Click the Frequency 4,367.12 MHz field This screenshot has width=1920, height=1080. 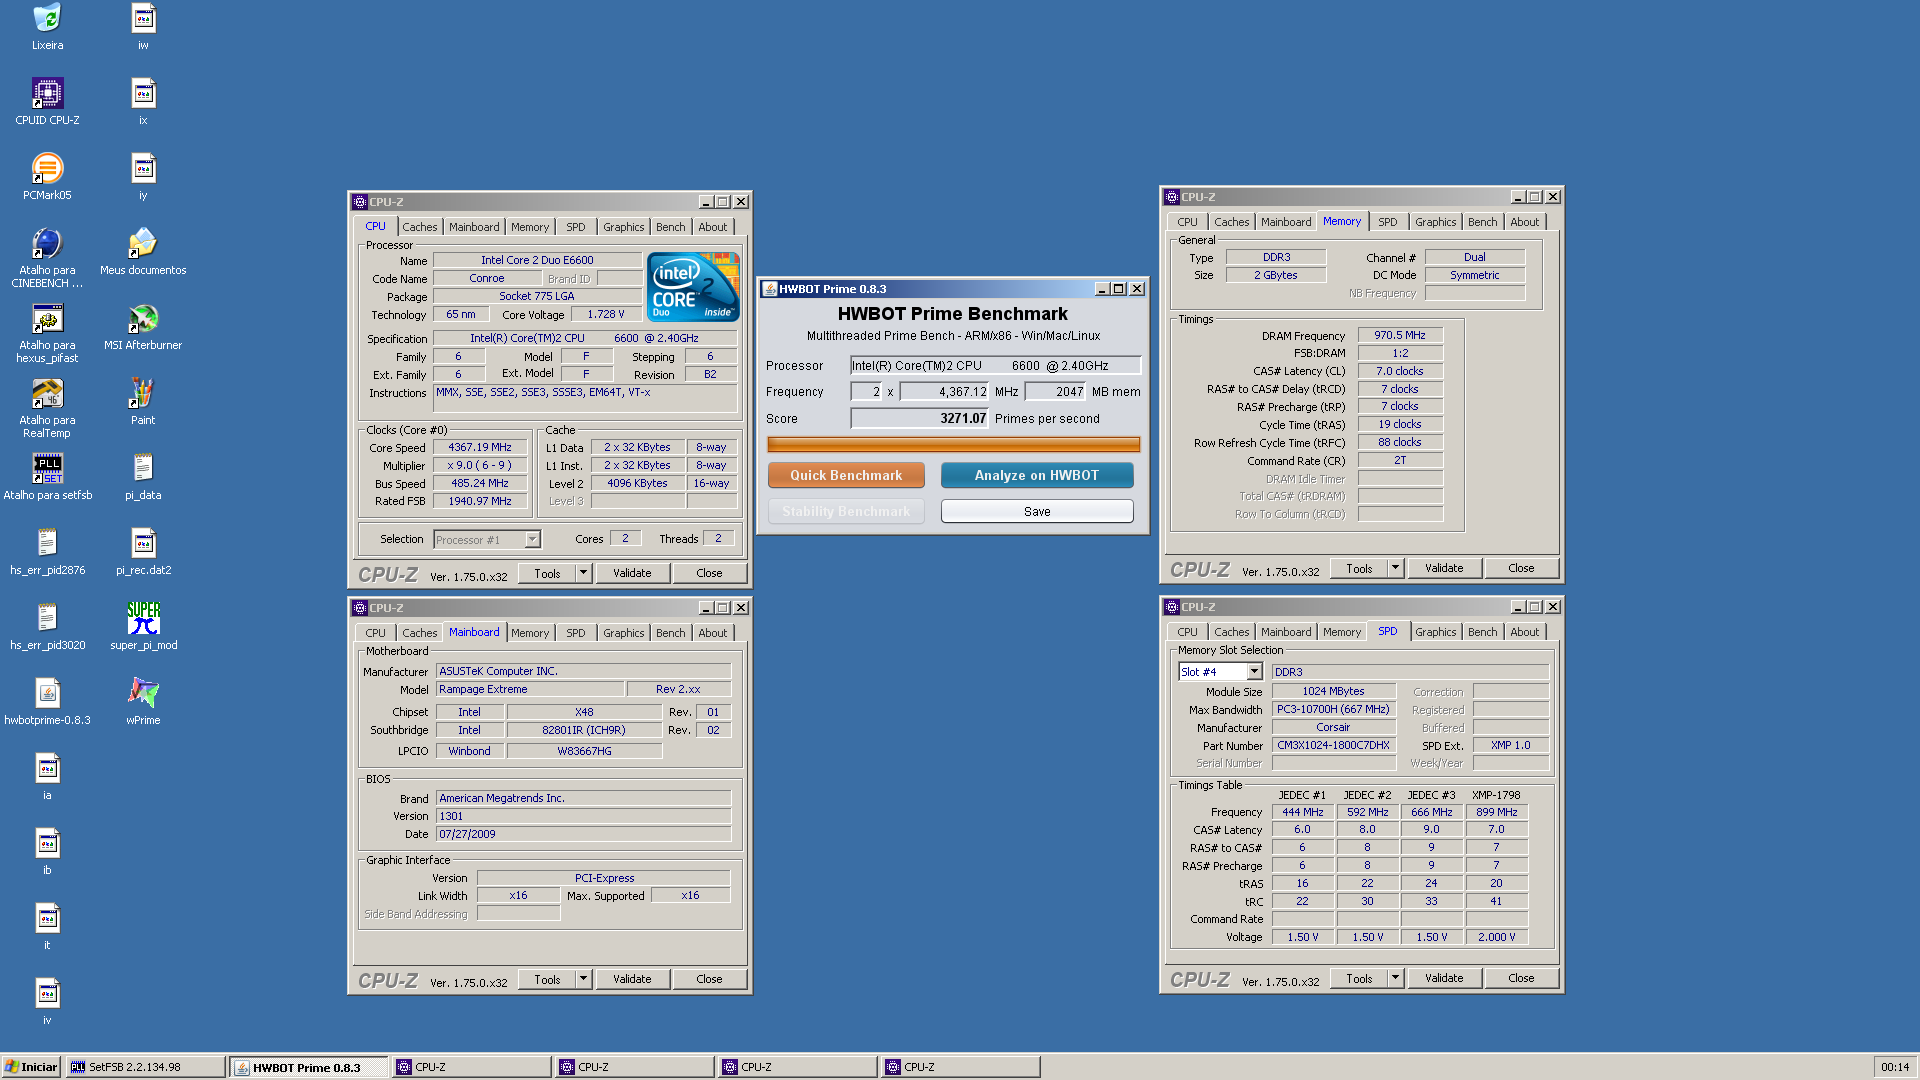pos(944,392)
